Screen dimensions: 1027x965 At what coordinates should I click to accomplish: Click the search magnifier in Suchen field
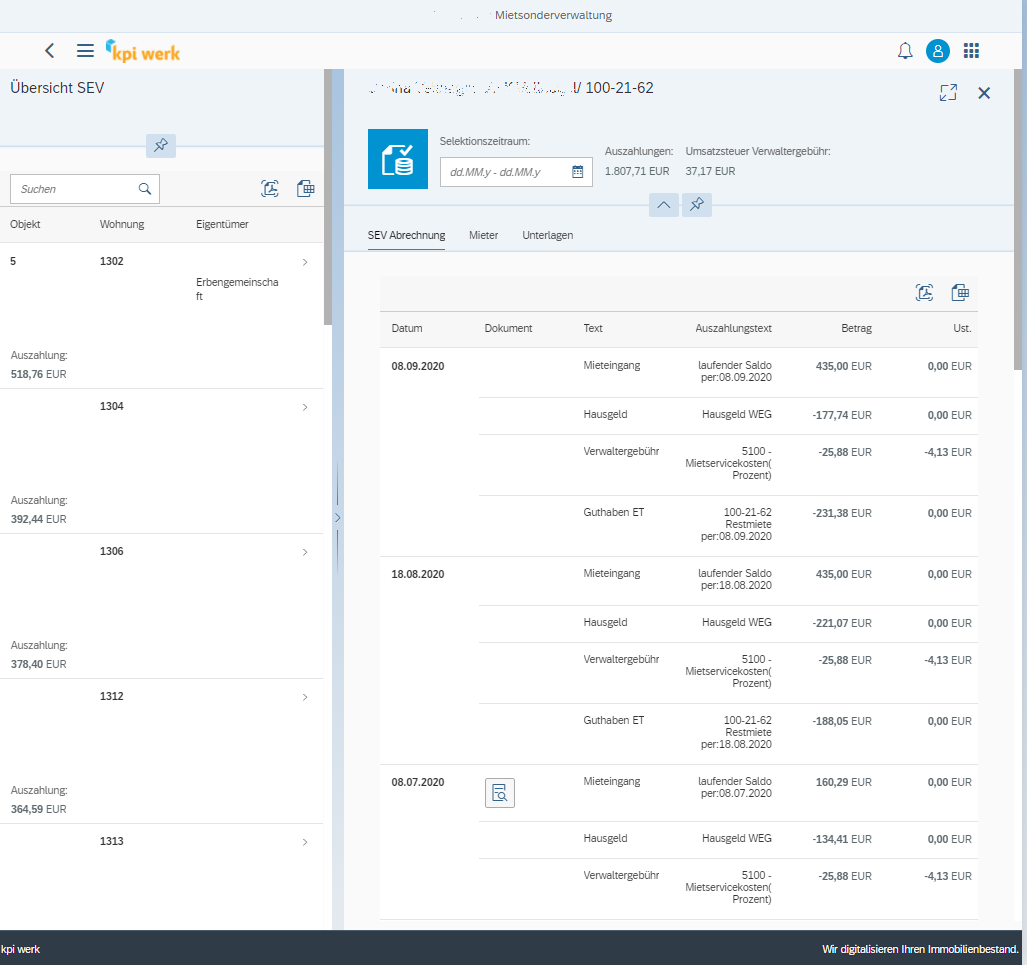pyautogui.click(x=145, y=189)
